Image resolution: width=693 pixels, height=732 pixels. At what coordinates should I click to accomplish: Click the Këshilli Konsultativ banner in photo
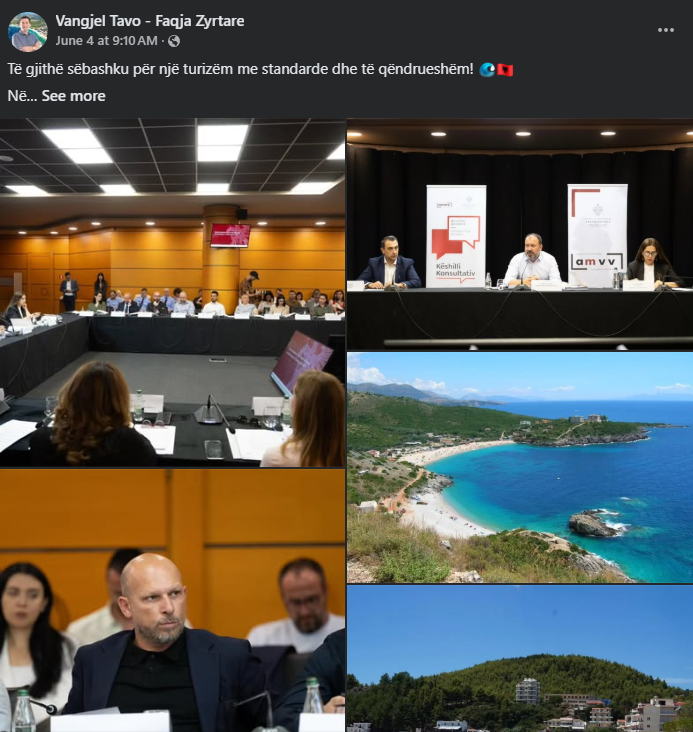[x=456, y=236]
